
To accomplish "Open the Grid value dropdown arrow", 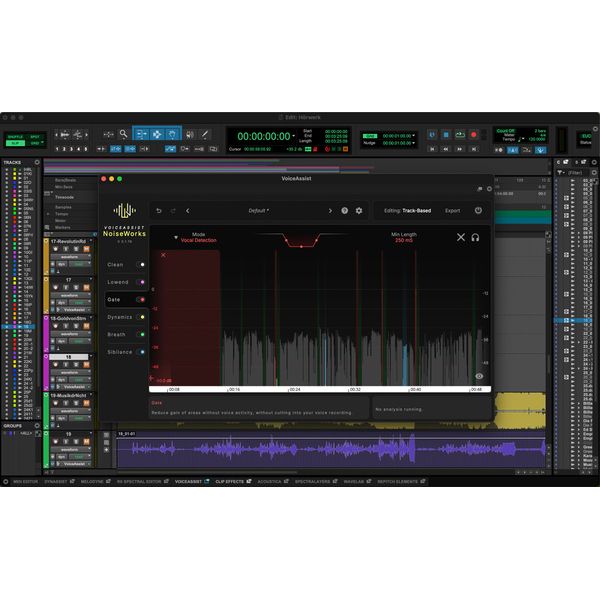I will point(414,135).
